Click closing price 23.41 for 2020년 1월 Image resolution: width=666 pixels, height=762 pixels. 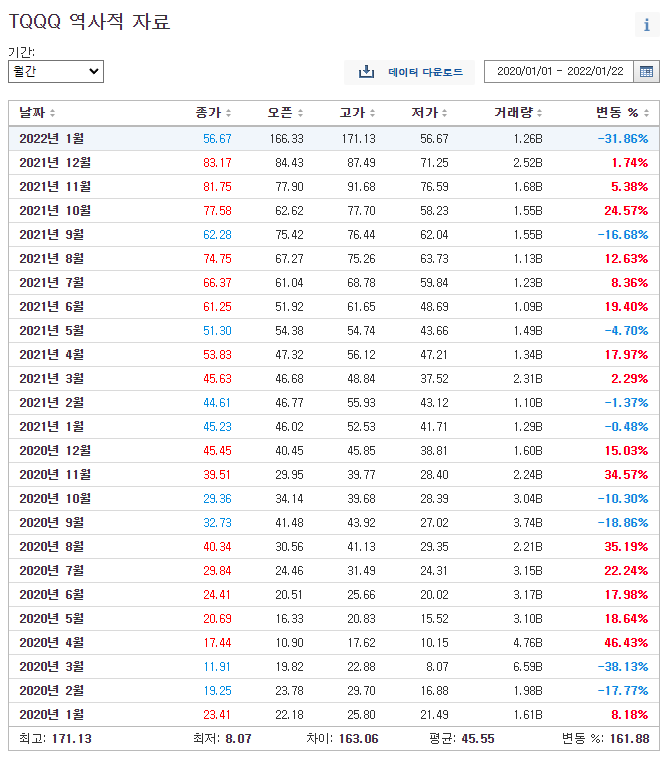tap(217, 715)
